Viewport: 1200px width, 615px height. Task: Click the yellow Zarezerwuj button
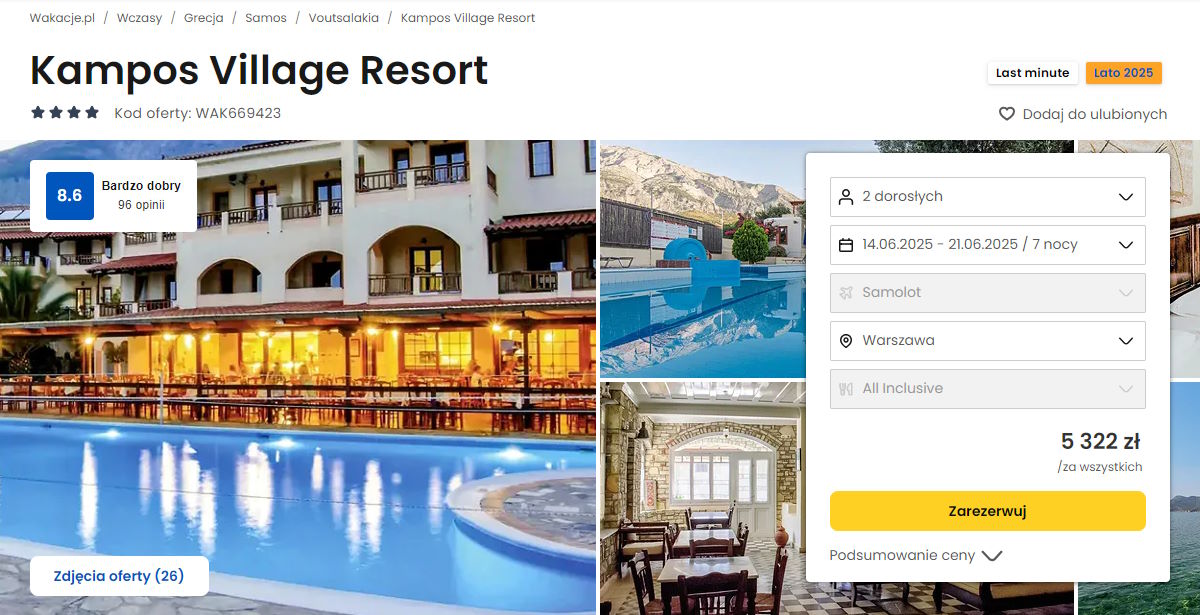pyautogui.click(x=988, y=511)
